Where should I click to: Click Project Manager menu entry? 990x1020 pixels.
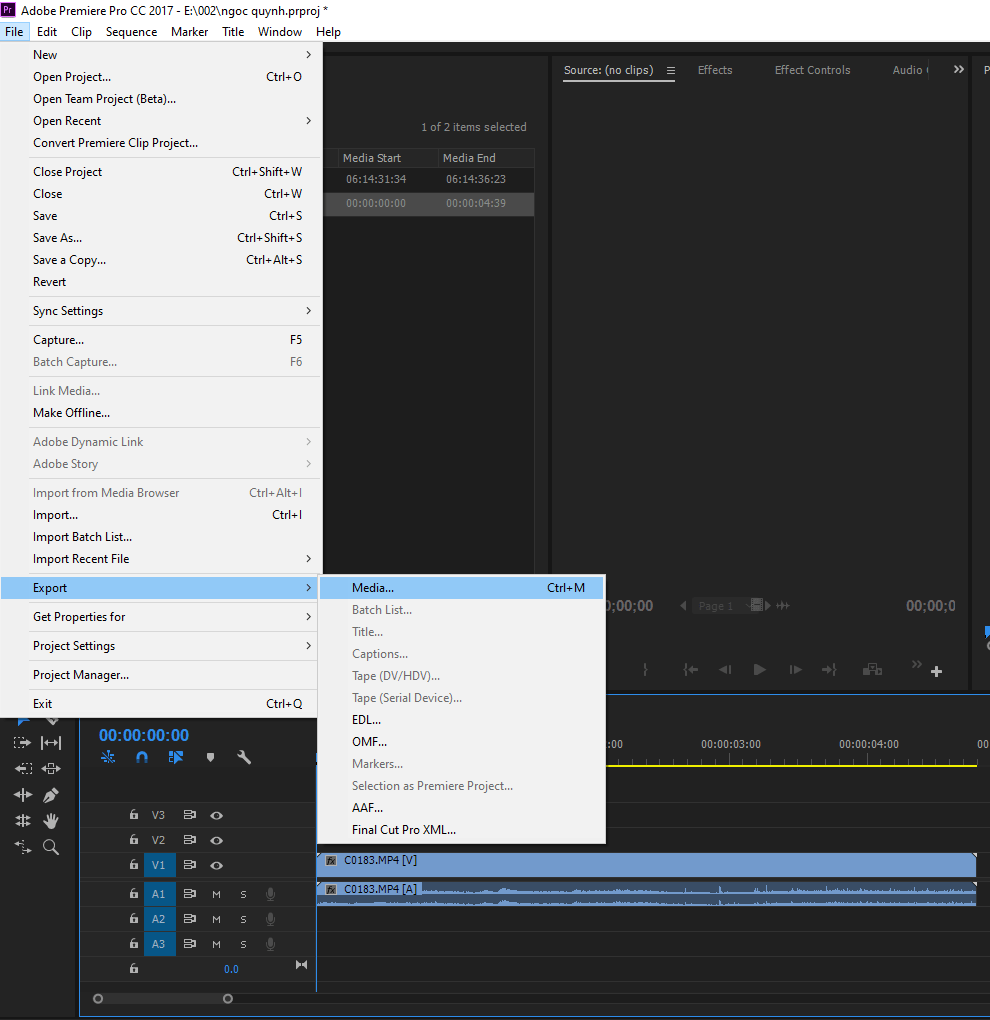tap(159, 675)
